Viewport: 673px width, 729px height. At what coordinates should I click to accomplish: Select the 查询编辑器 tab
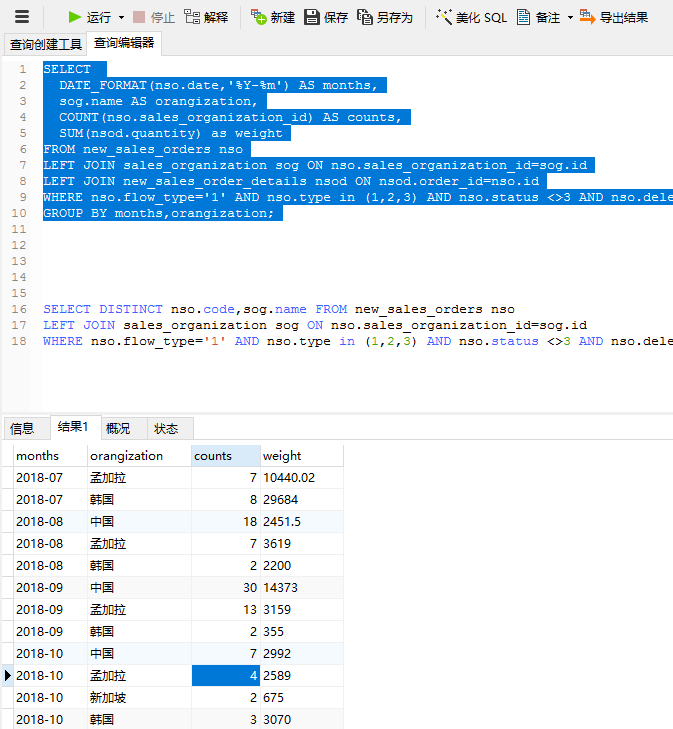coord(124,43)
